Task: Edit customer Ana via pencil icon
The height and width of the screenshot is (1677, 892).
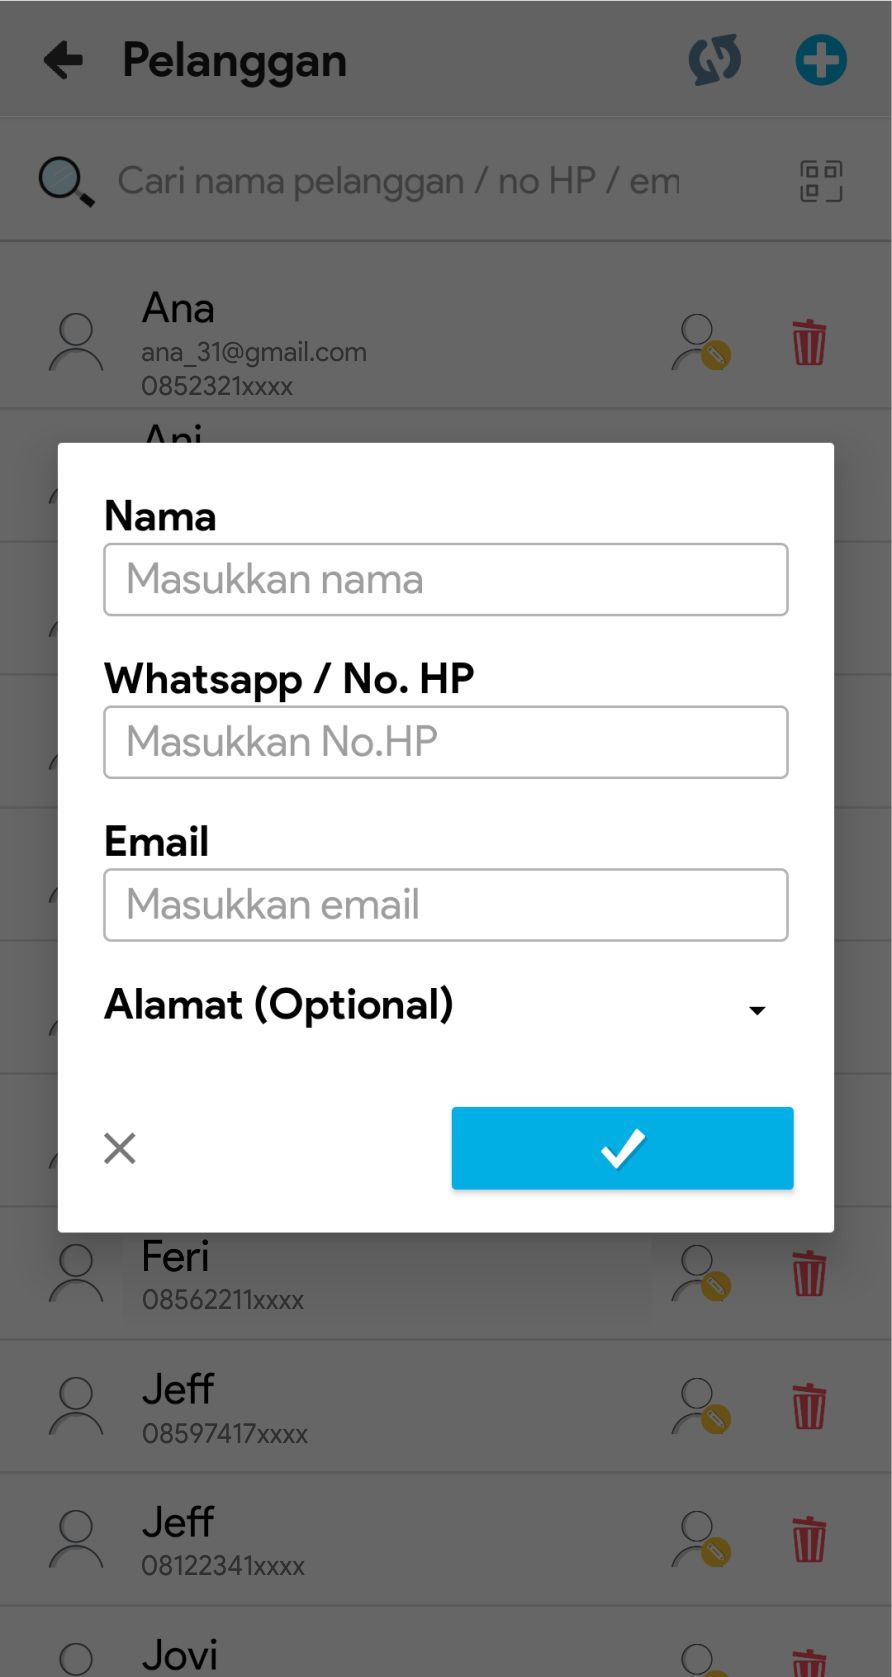Action: click(x=701, y=342)
